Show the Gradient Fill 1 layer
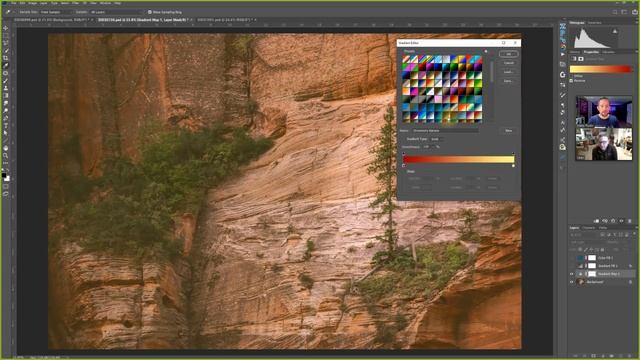 click(x=572, y=266)
